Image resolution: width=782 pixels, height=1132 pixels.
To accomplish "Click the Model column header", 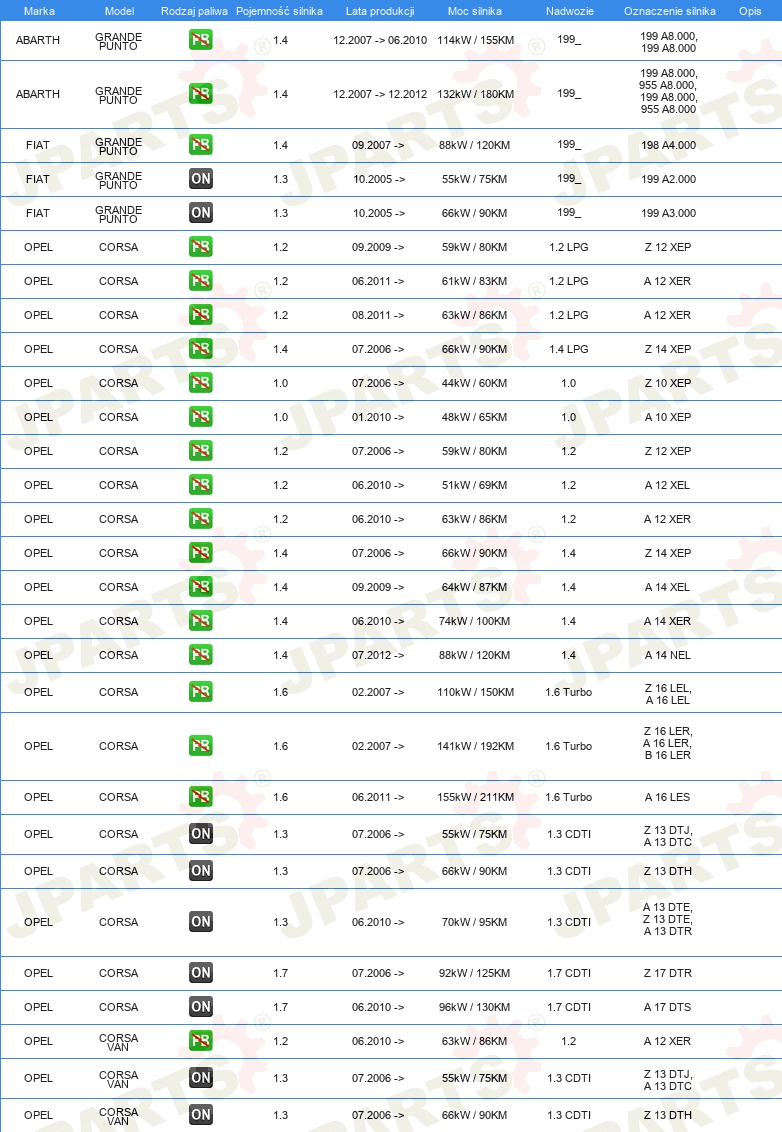I will tap(119, 11).
